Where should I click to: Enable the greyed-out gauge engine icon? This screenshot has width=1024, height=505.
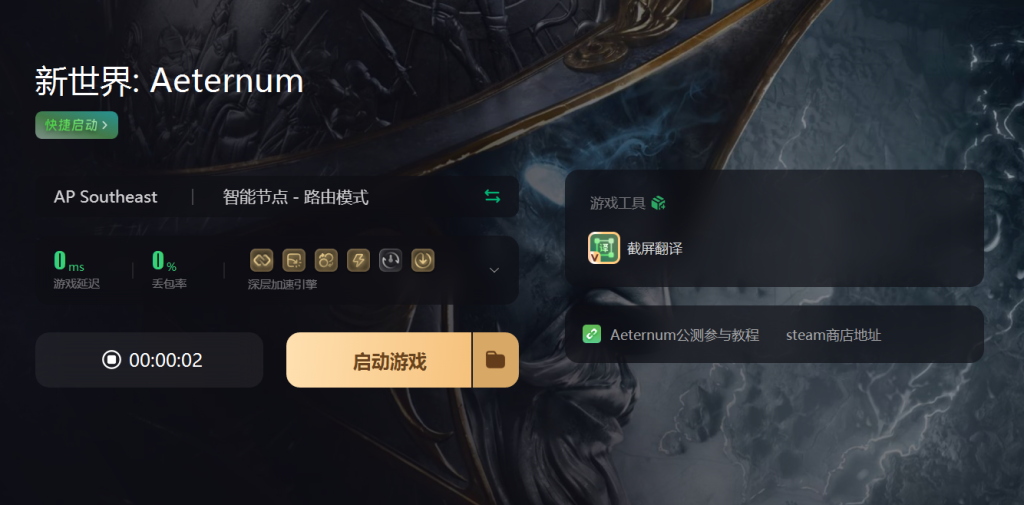point(391,260)
